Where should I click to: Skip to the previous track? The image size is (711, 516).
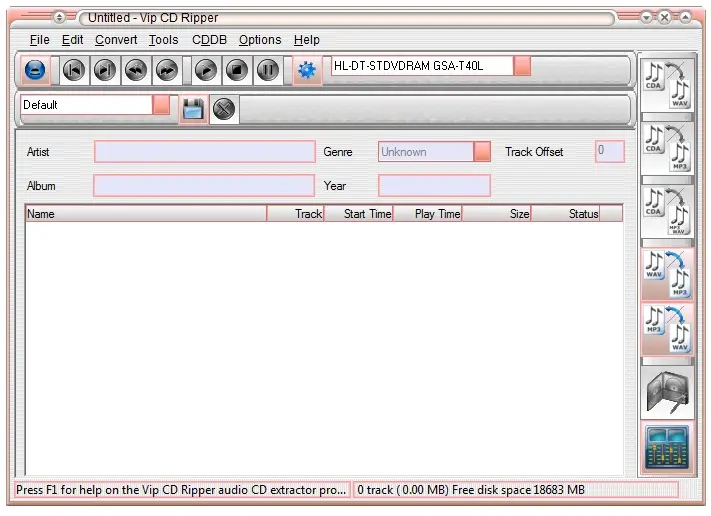[74, 70]
